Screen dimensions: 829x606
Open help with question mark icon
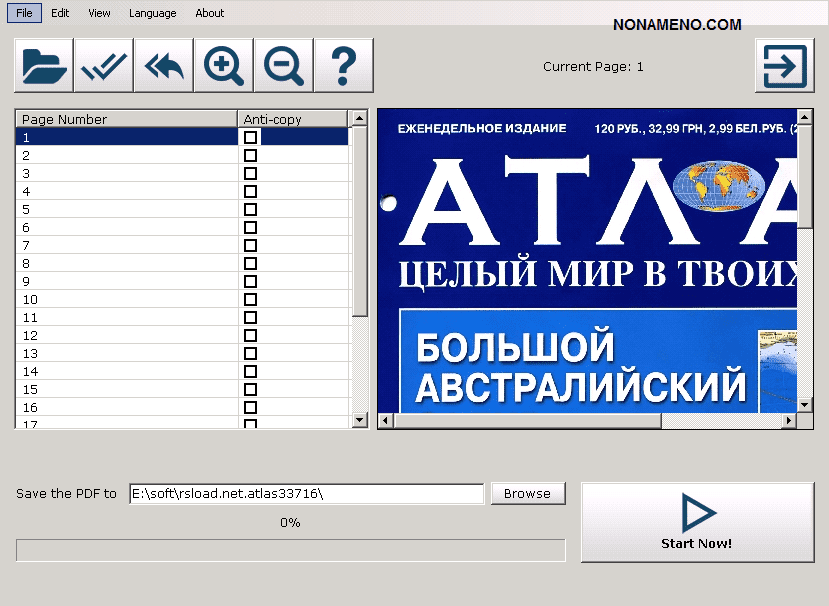tap(343, 66)
